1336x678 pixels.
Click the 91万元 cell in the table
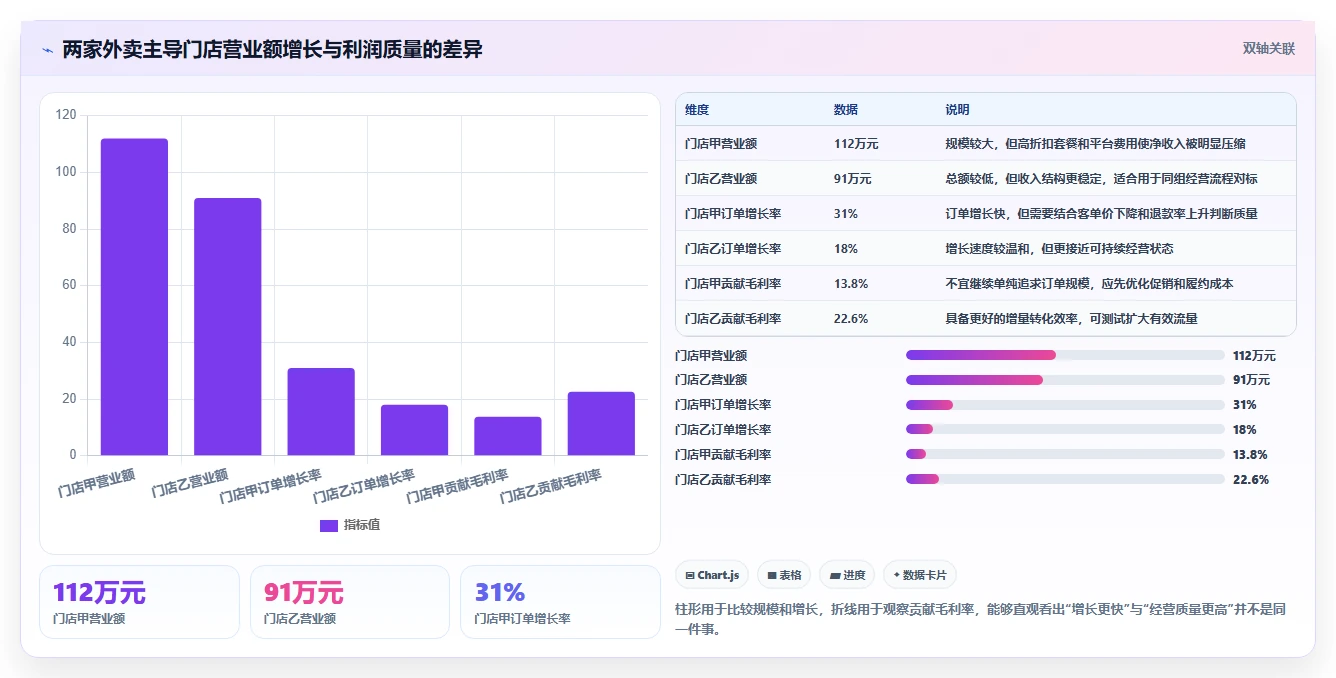(x=852, y=179)
